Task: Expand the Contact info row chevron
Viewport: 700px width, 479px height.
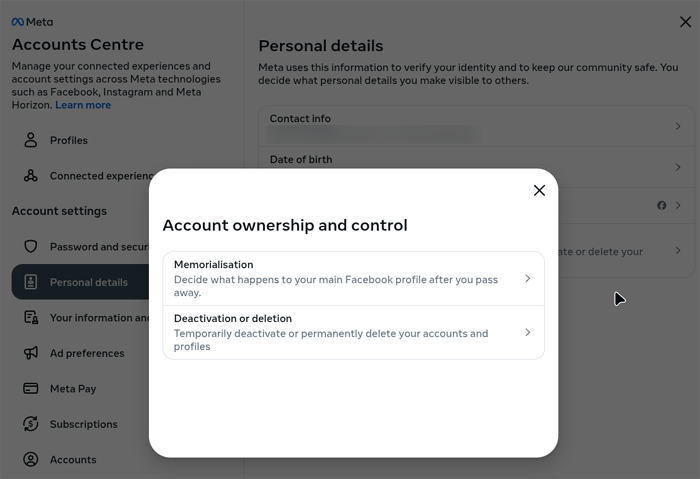Action: 678,127
